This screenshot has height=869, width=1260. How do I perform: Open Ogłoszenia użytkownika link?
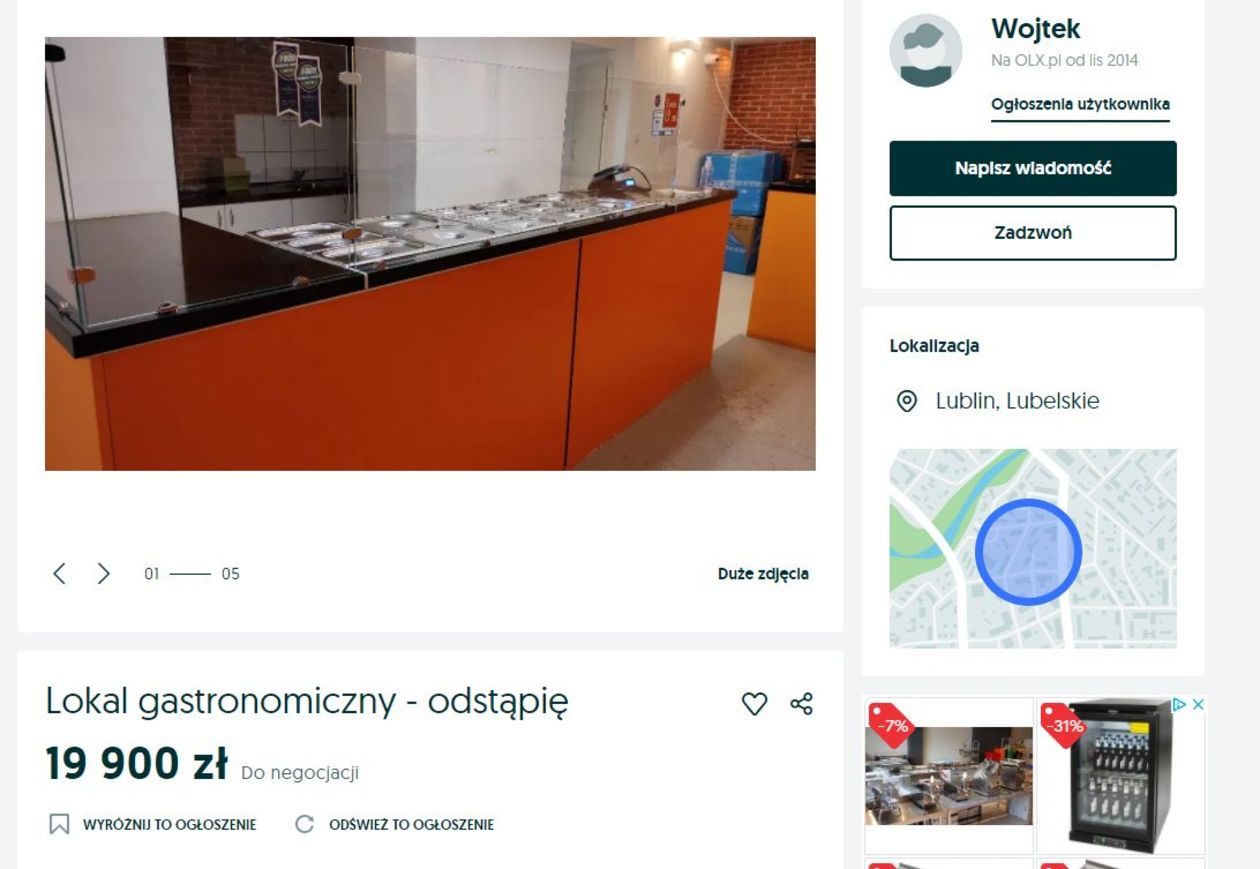[1080, 105]
